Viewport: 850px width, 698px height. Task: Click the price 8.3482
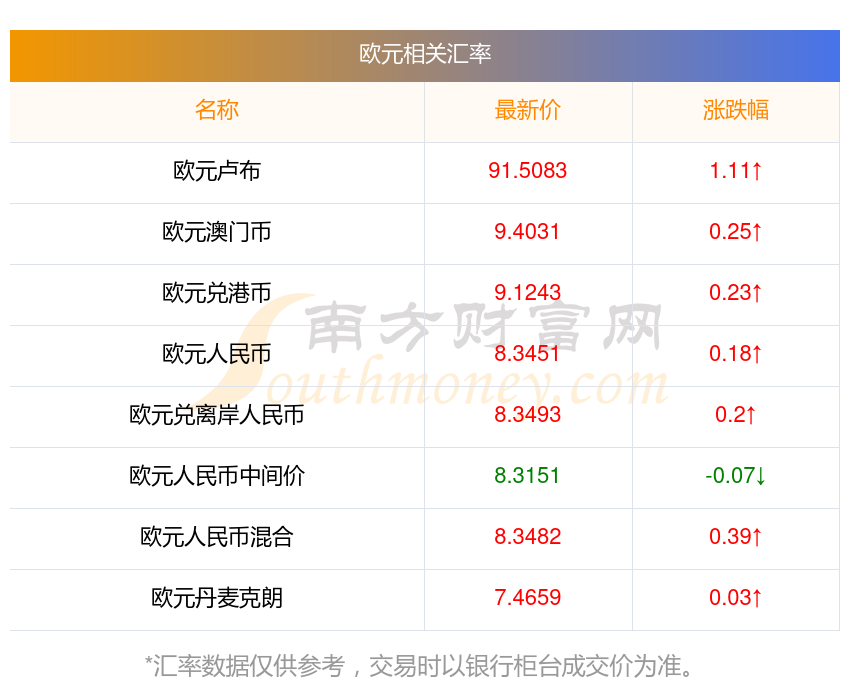[x=527, y=537]
